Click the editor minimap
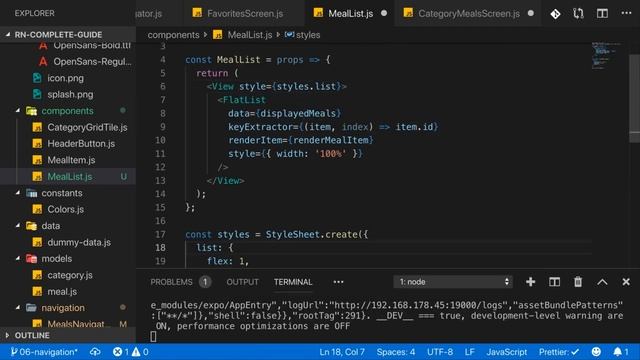The image size is (640, 360). 606,55
